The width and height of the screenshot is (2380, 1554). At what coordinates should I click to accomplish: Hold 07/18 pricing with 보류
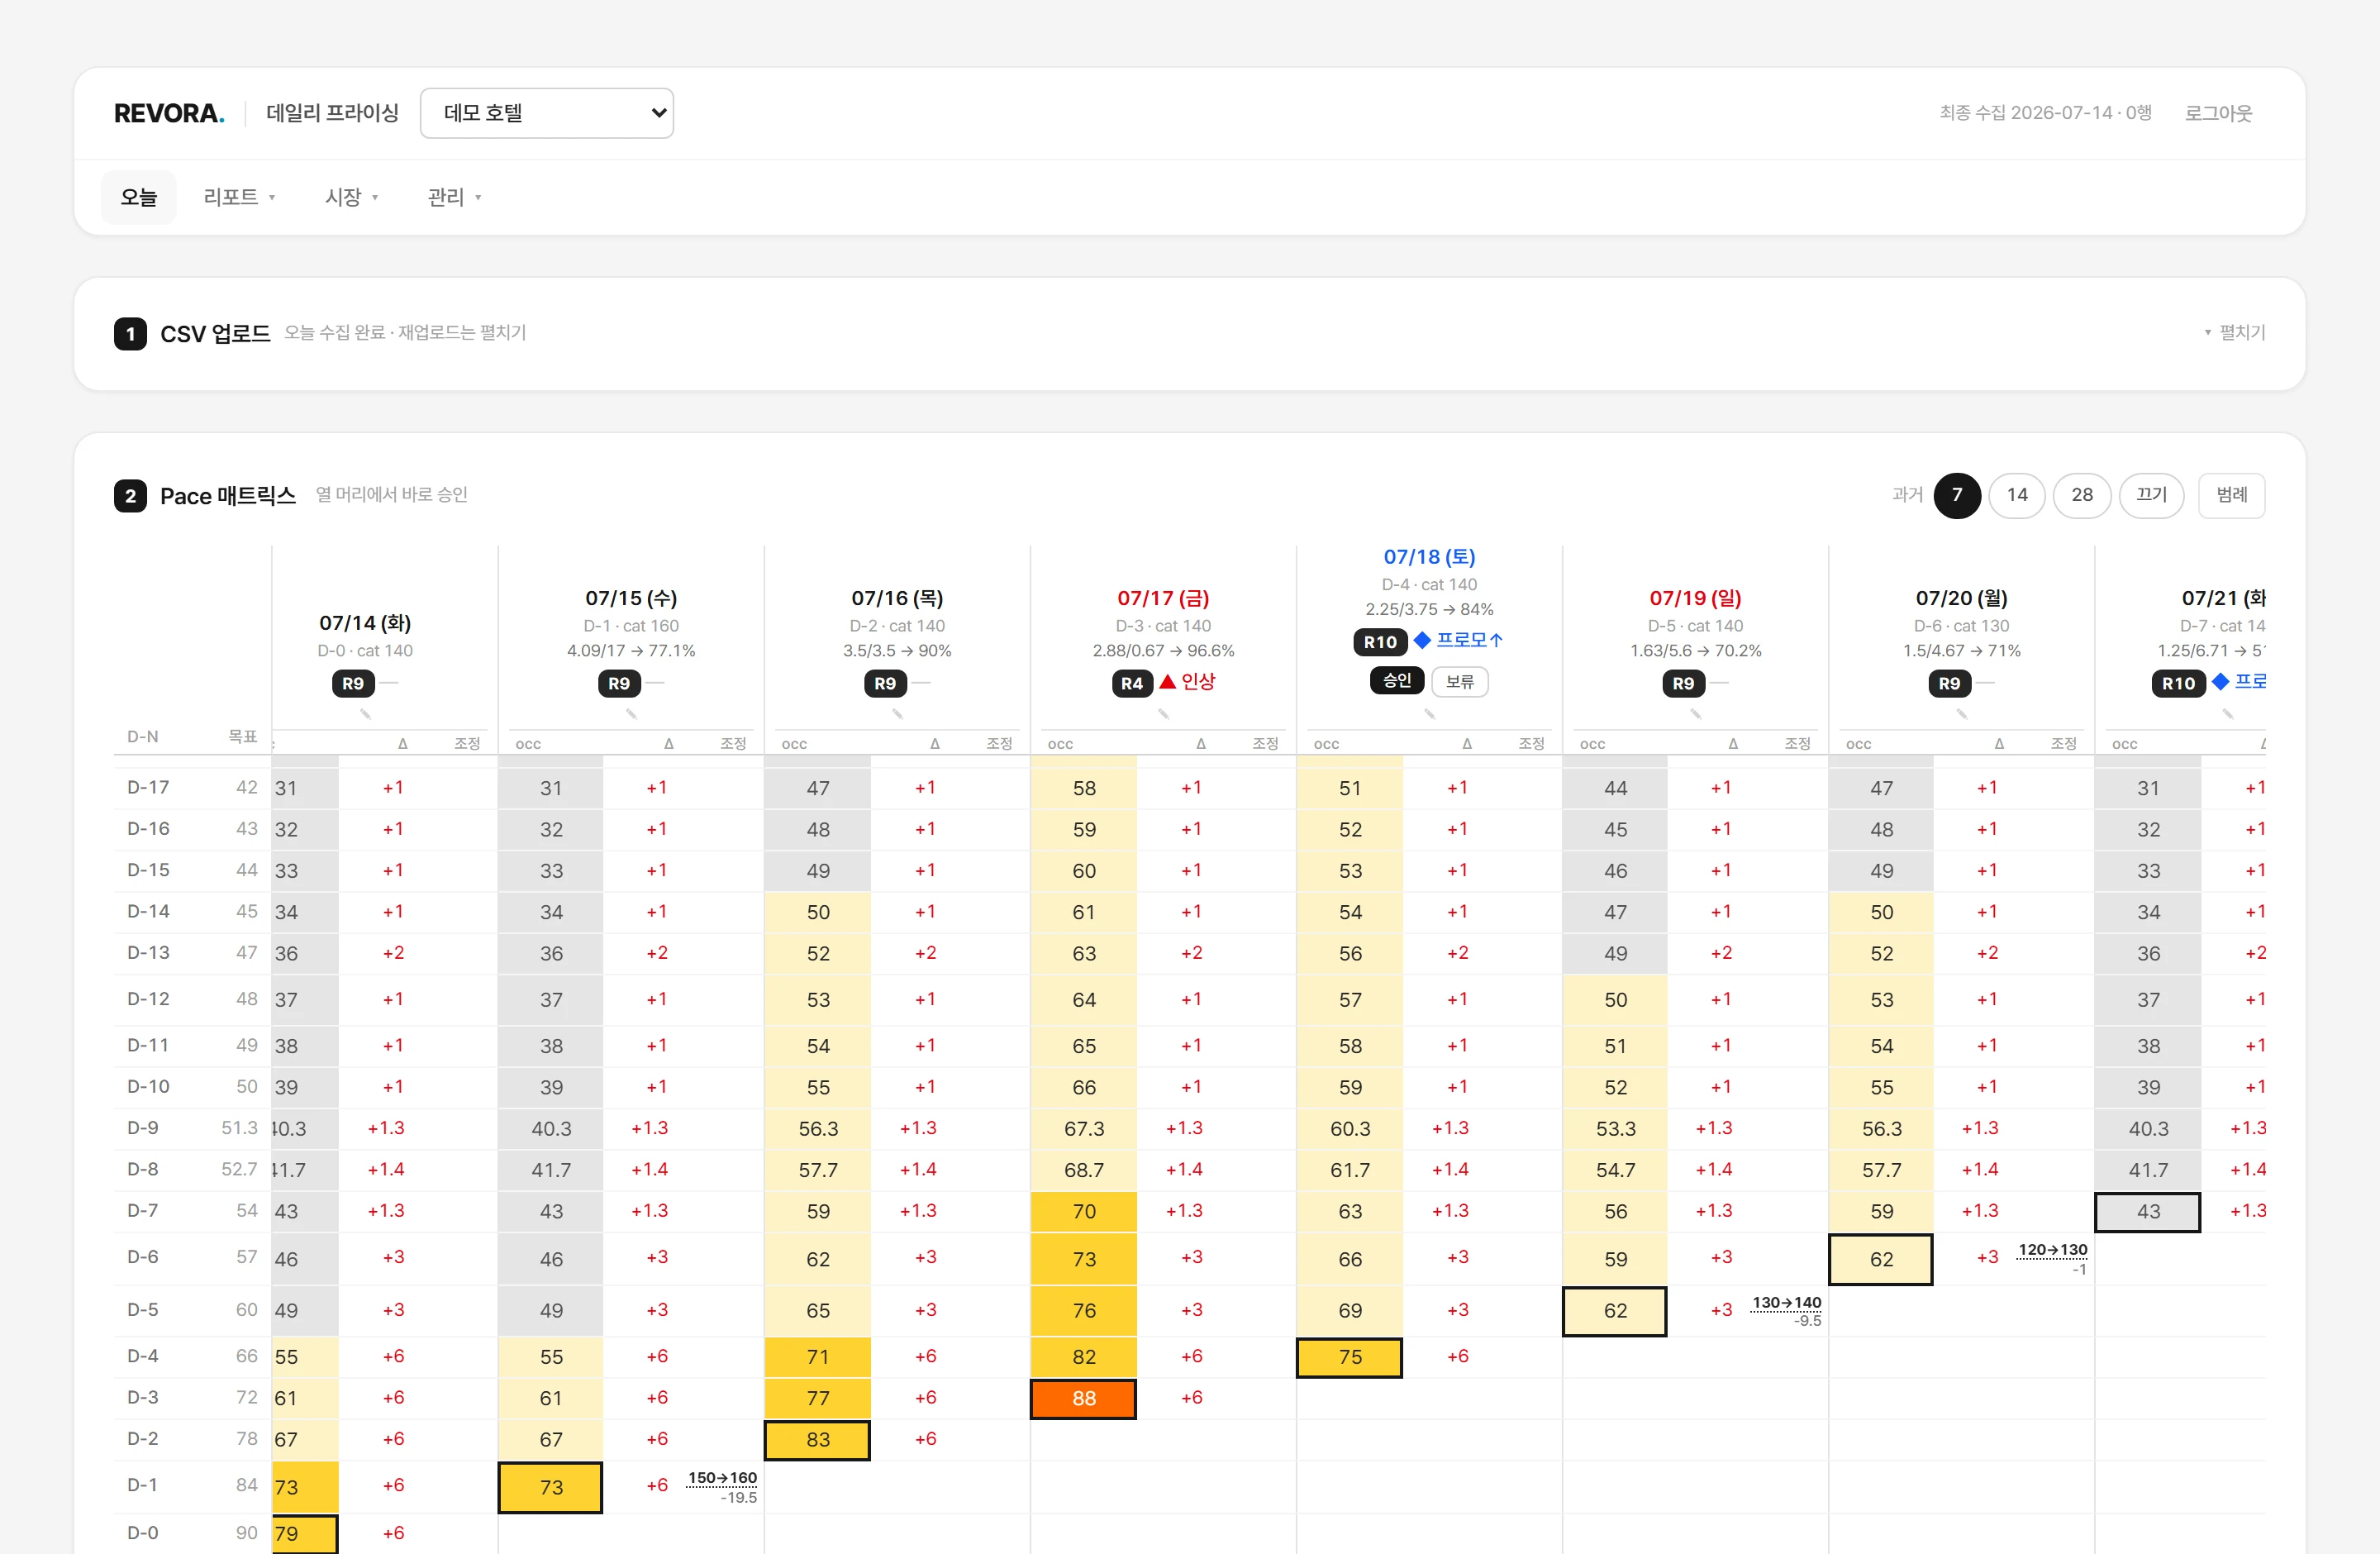[1460, 682]
